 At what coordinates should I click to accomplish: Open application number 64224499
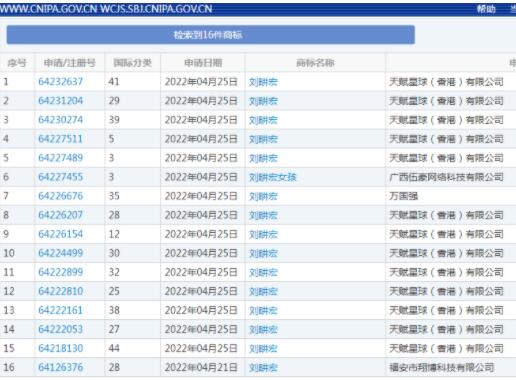click(x=60, y=253)
